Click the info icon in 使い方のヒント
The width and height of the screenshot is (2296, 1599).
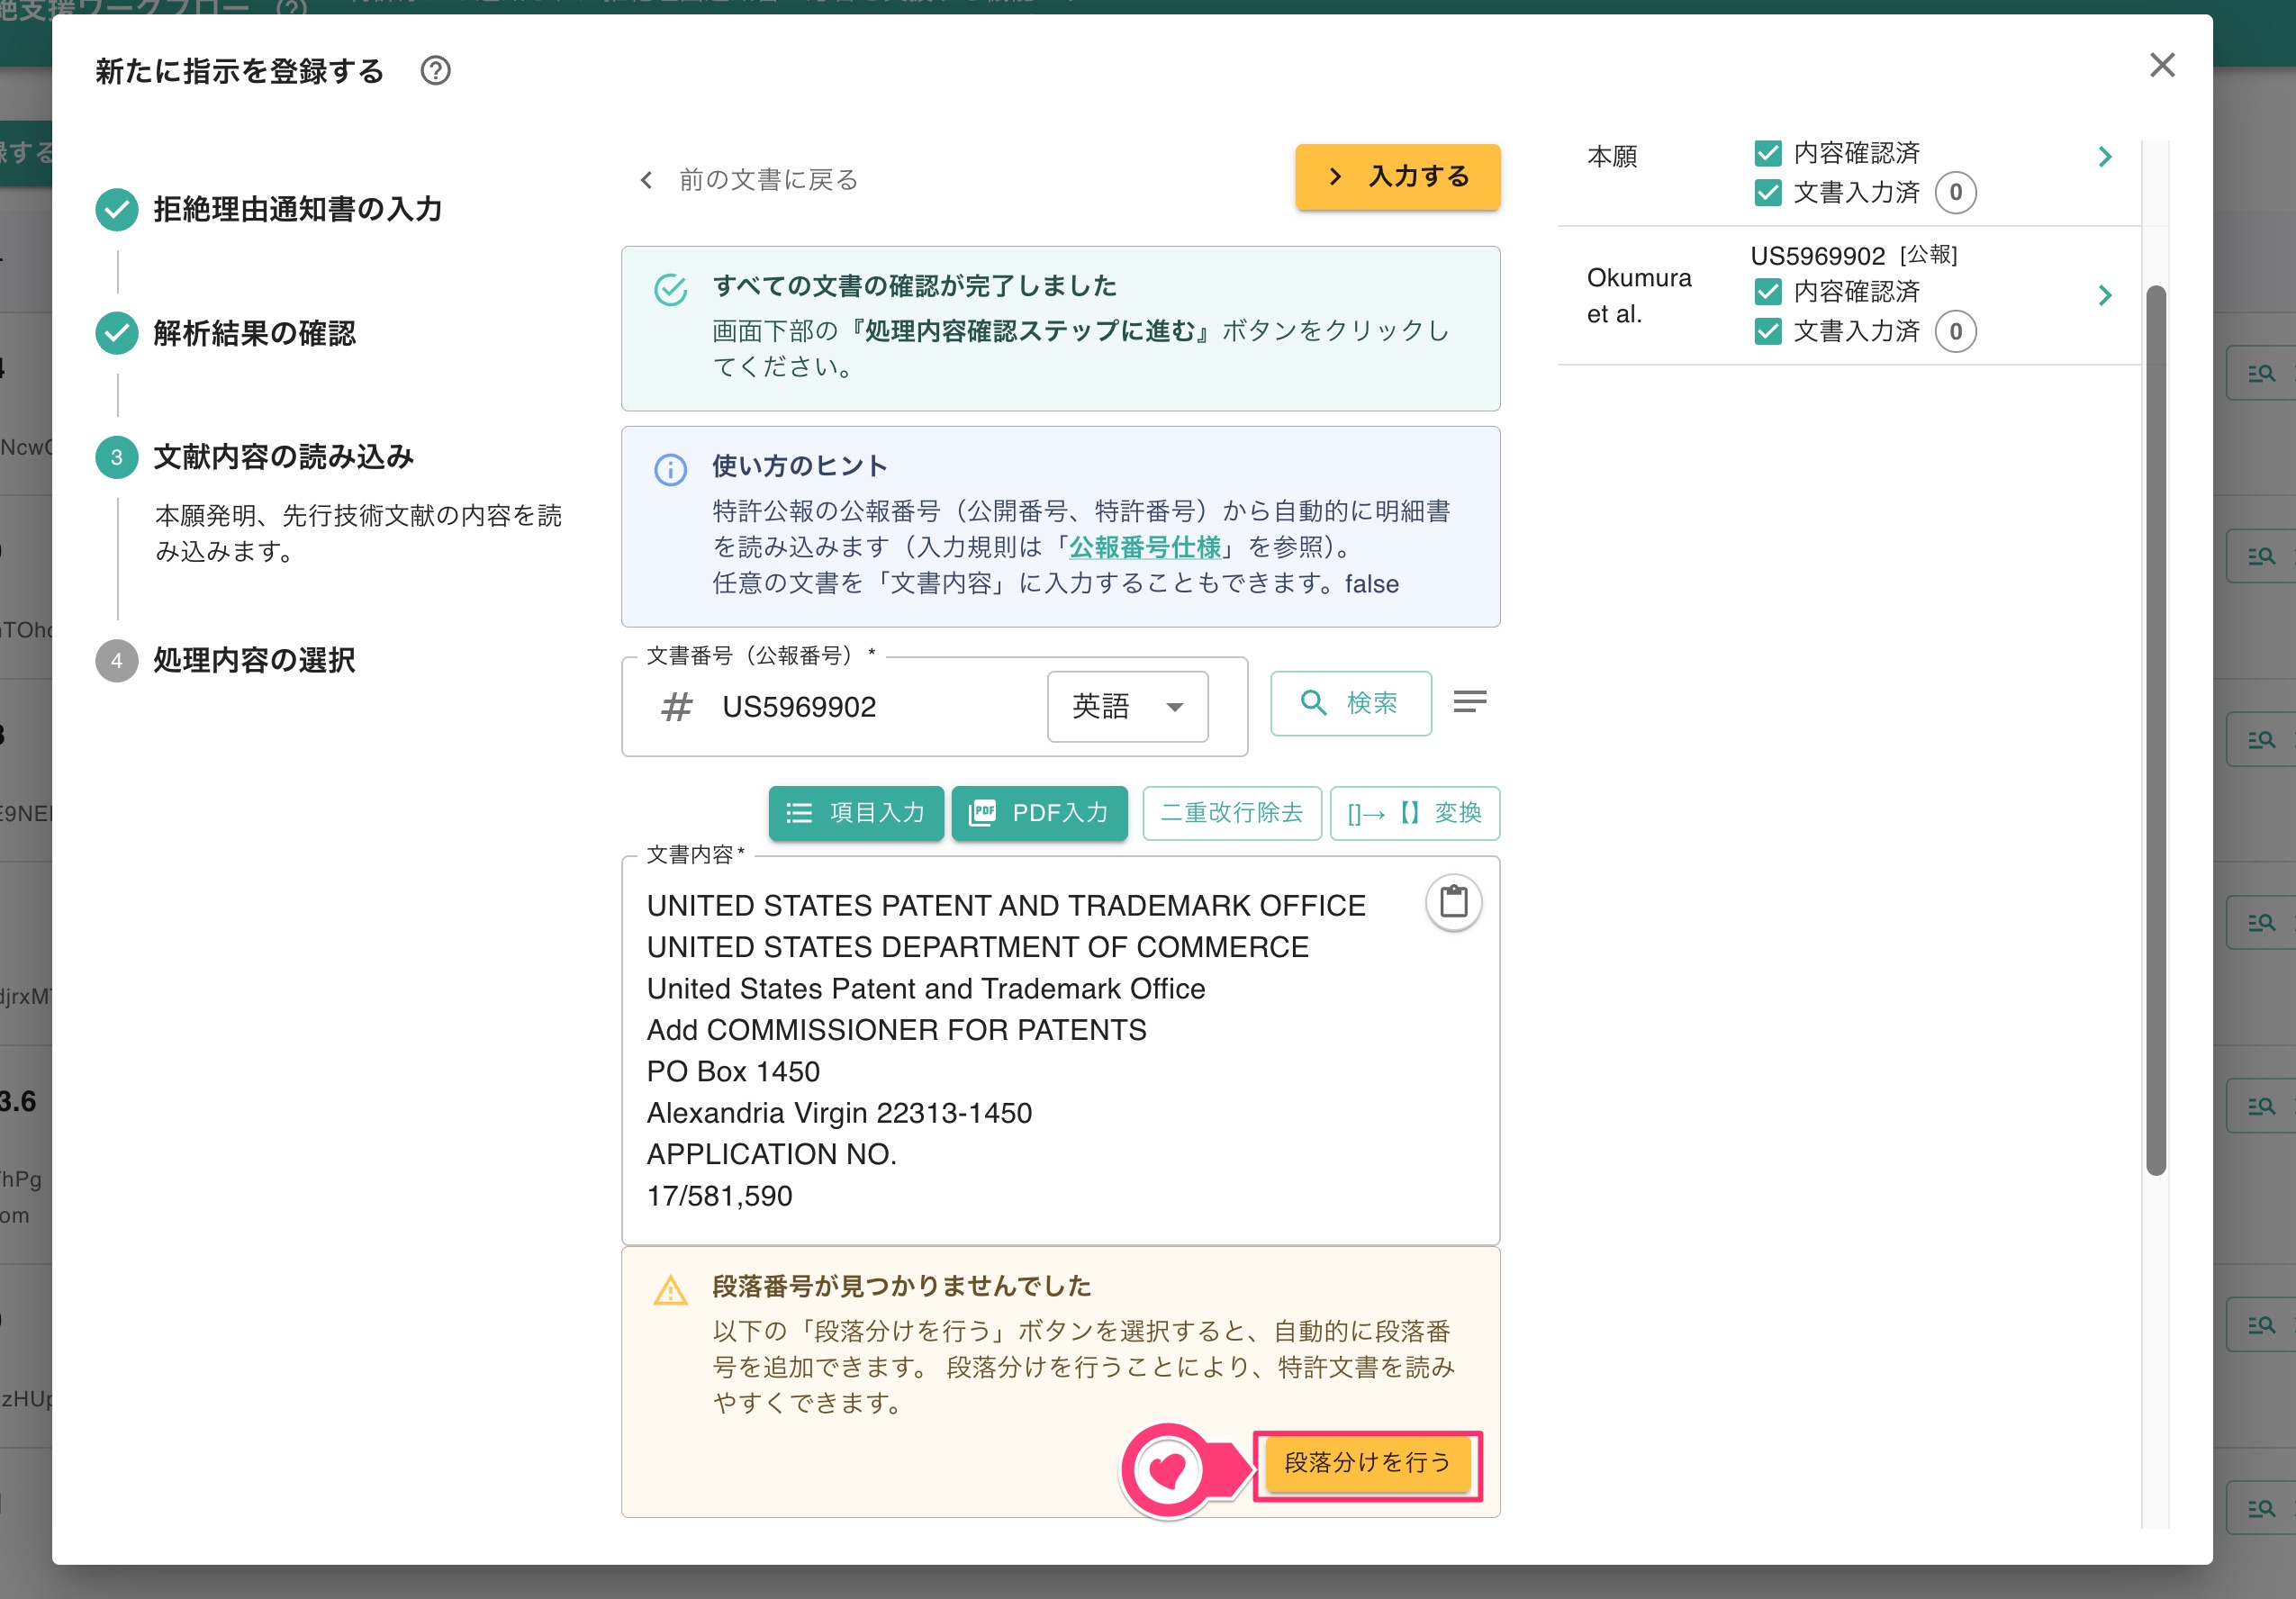670,469
